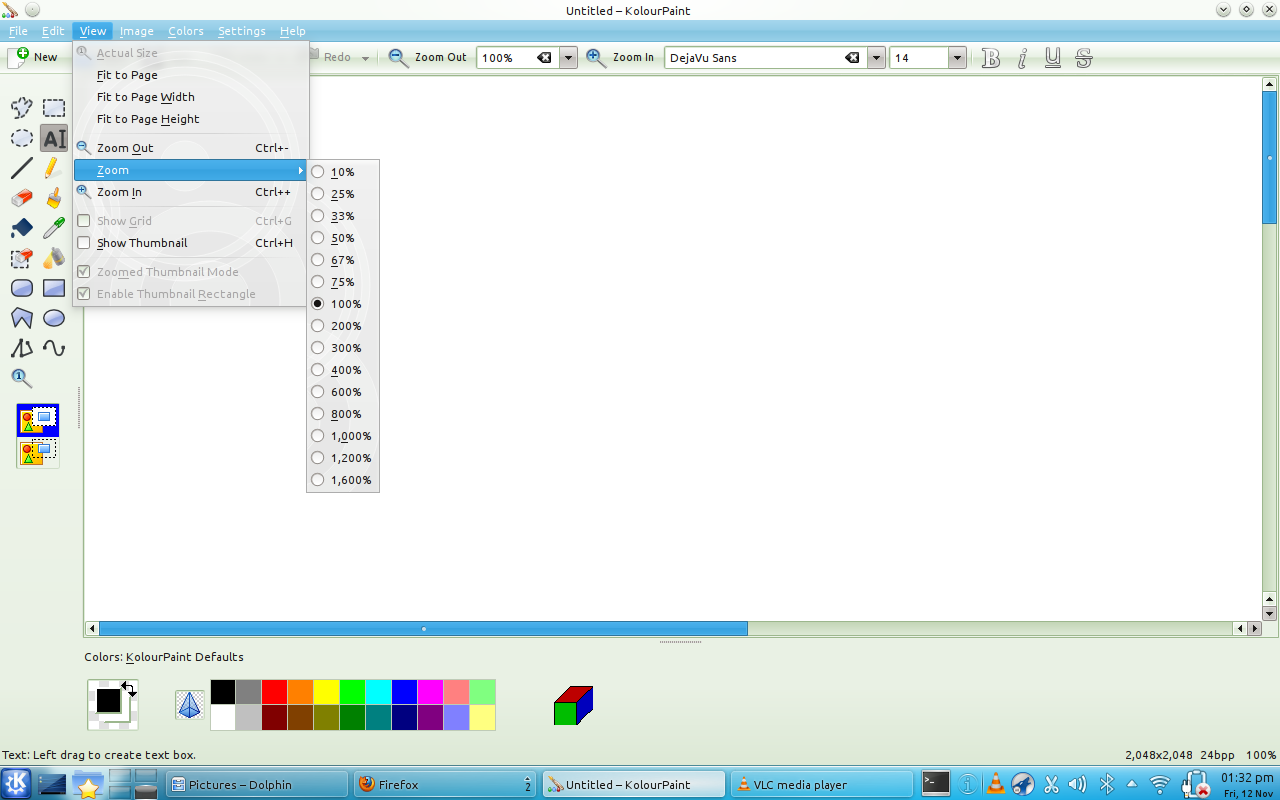
Task: Select the rectangular selection tool
Action: coord(54,108)
